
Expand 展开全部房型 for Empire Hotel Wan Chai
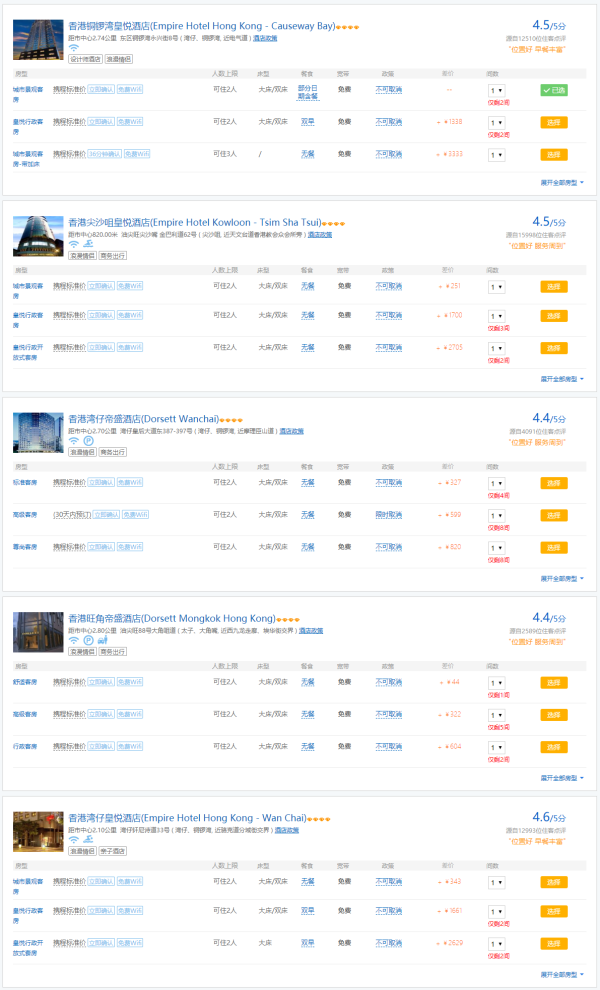[562, 975]
